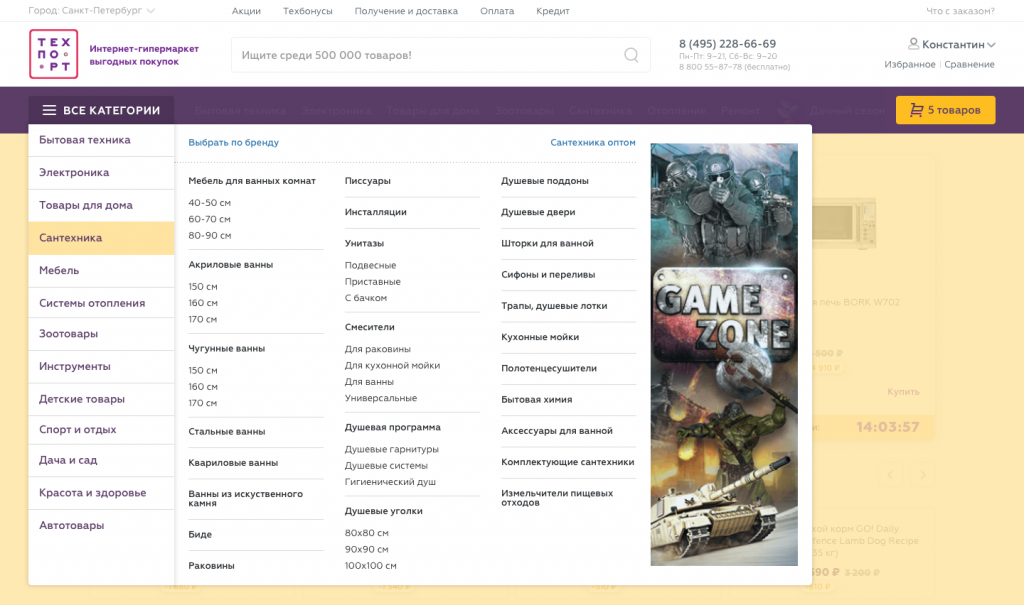Go to Акриловые ванны subcategory
This screenshot has width=1024, height=605.
(x=231, y=265)
